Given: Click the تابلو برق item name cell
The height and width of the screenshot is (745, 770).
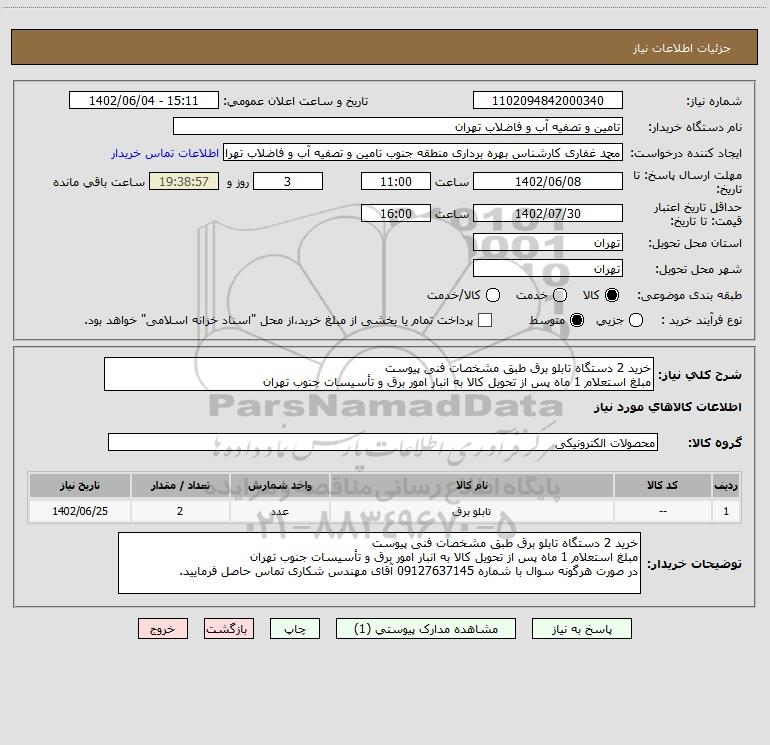Looking at the screenshot, I should click(471, 511).
